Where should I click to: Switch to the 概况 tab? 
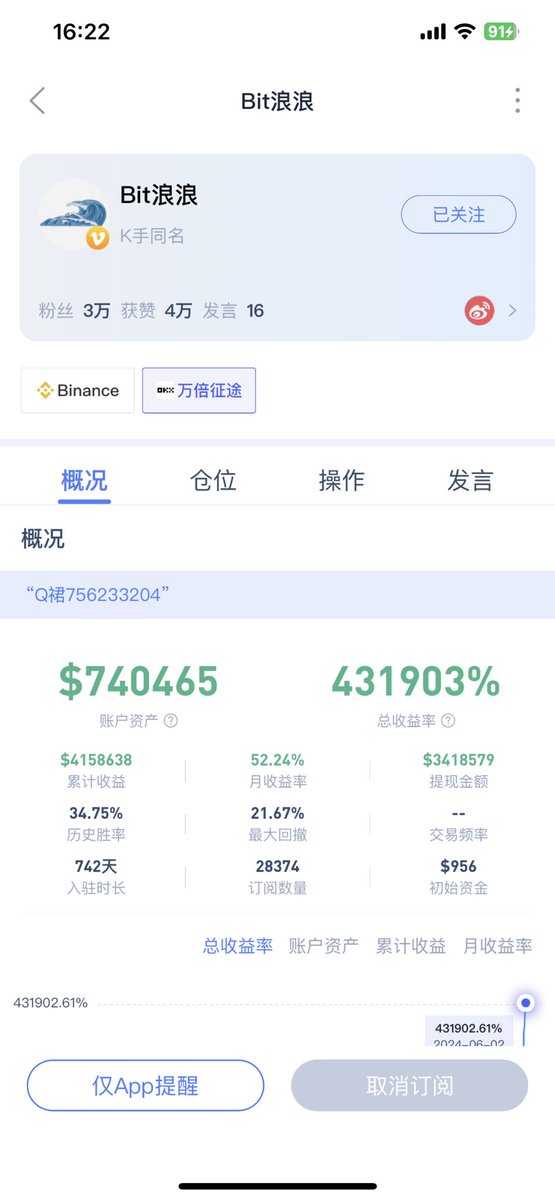pos(84,480)
